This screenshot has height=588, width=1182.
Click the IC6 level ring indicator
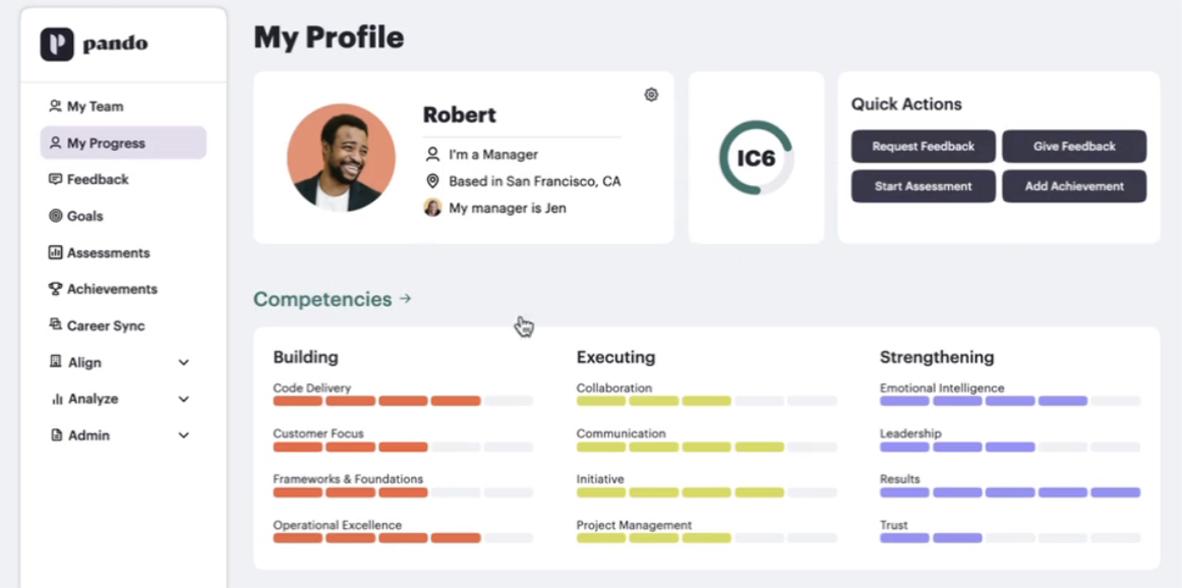click(x=756, y=158)
